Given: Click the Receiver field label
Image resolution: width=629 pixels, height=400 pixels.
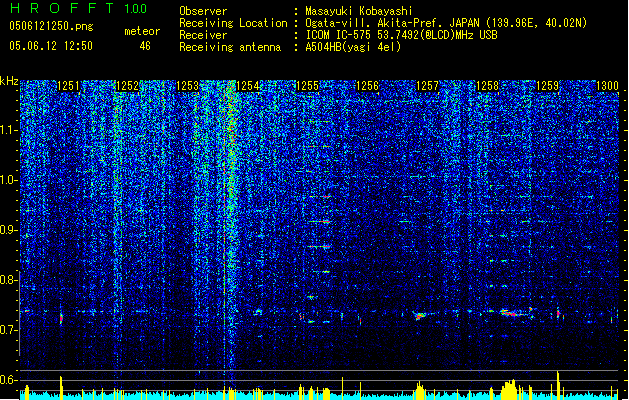Looking at the screenshot, I should [203, 35].
